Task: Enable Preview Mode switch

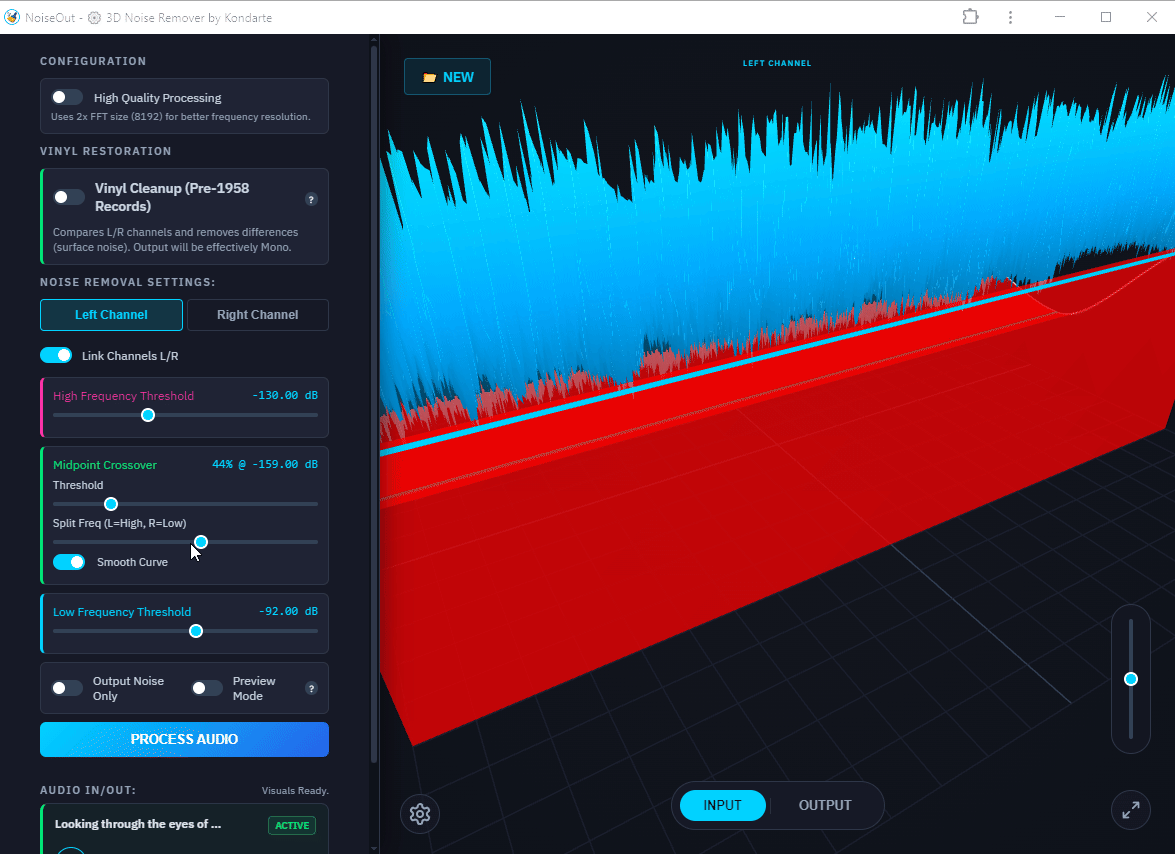Action: point(207,688)
